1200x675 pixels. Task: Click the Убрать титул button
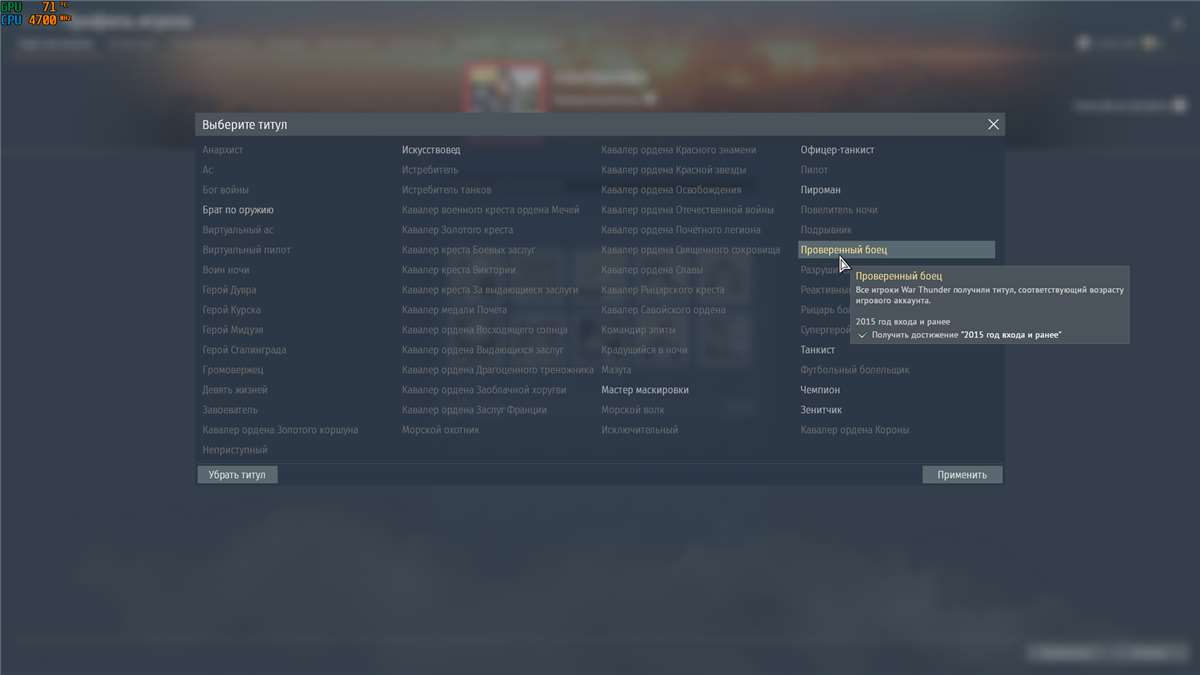[x=237, y=475]
